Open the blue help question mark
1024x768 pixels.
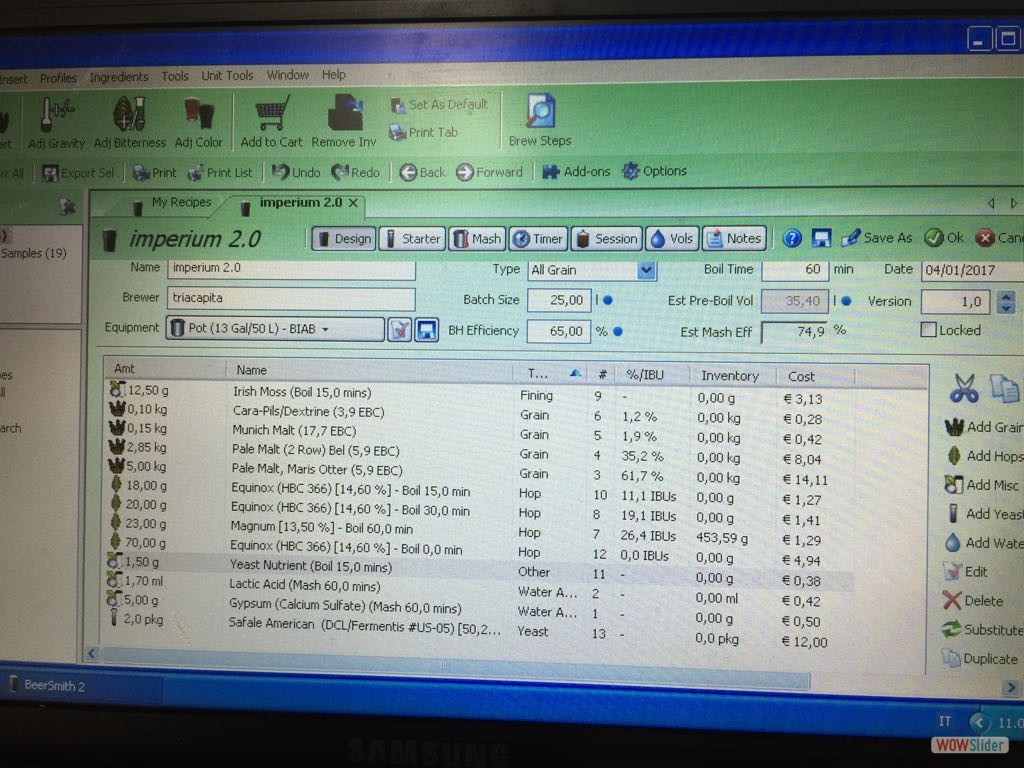792,238
